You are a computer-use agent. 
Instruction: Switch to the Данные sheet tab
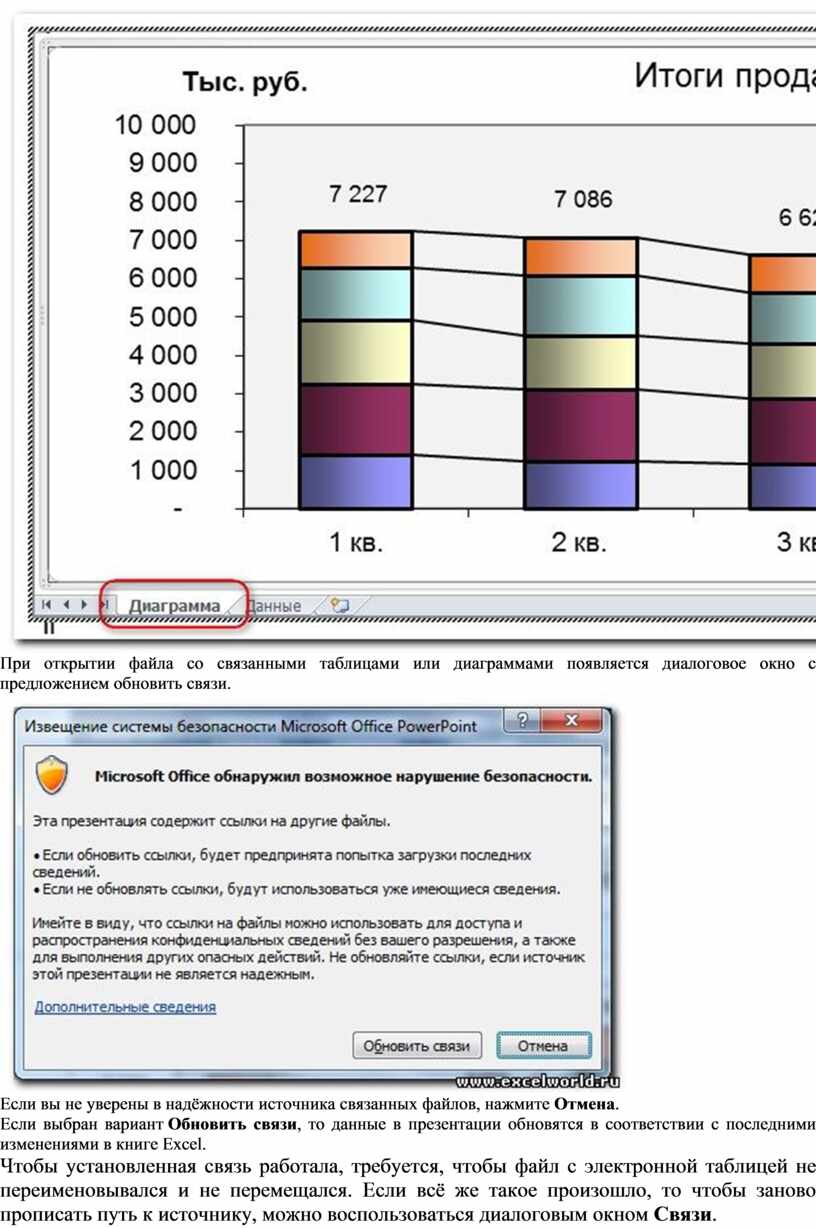coord(274,606)
